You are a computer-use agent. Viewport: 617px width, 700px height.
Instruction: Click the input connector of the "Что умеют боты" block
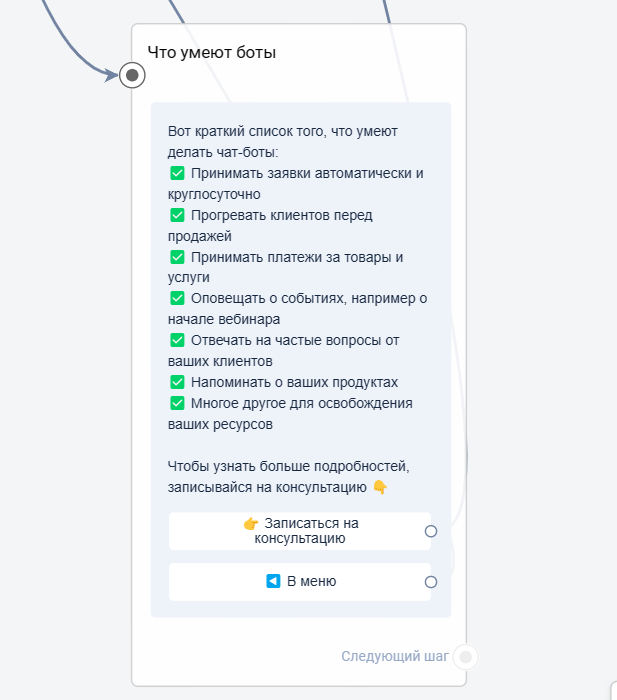[132, 75]
